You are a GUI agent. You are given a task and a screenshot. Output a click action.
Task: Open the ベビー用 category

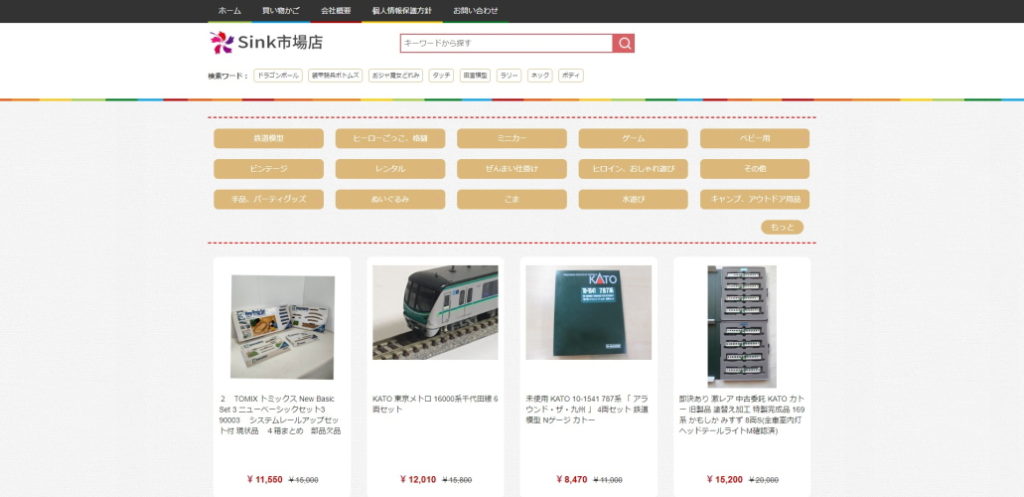point(755,138)
